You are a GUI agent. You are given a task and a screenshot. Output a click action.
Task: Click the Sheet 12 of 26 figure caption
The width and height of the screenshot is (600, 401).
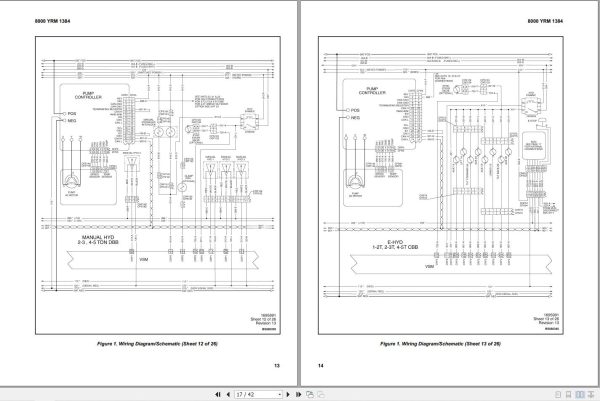[157, 344]
